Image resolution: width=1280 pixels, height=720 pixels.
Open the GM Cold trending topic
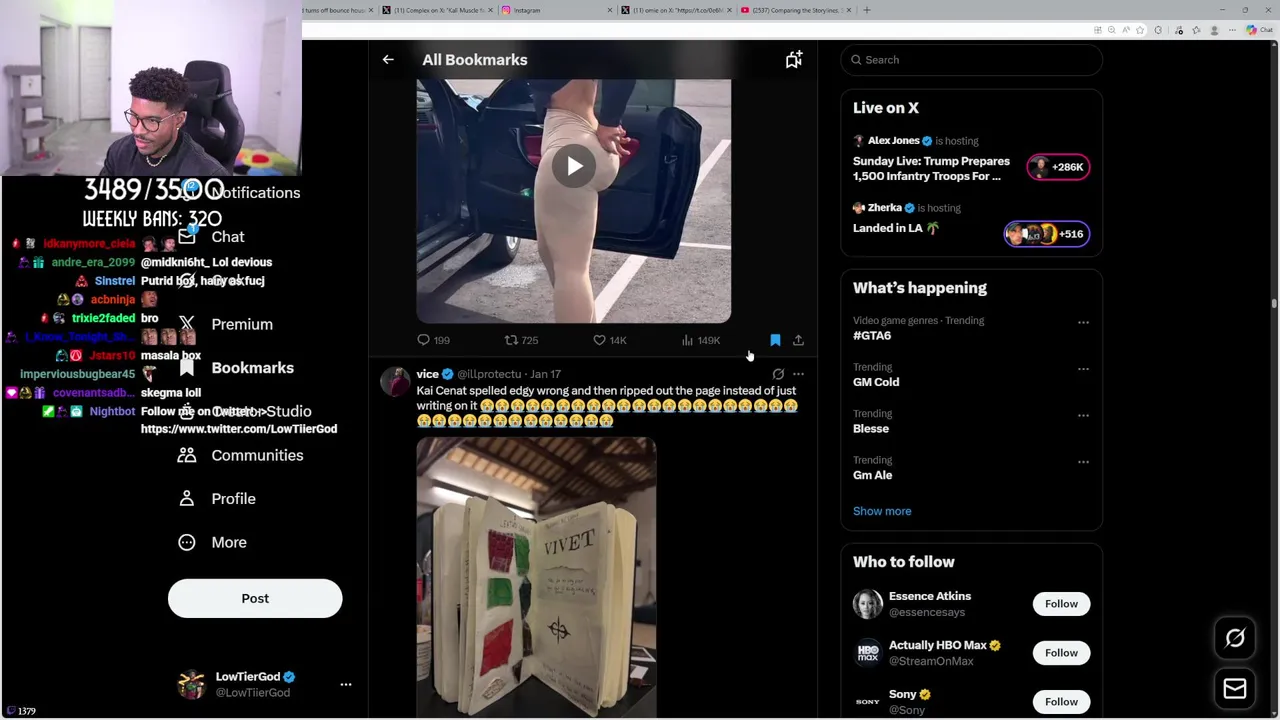[x=876, y=382]
